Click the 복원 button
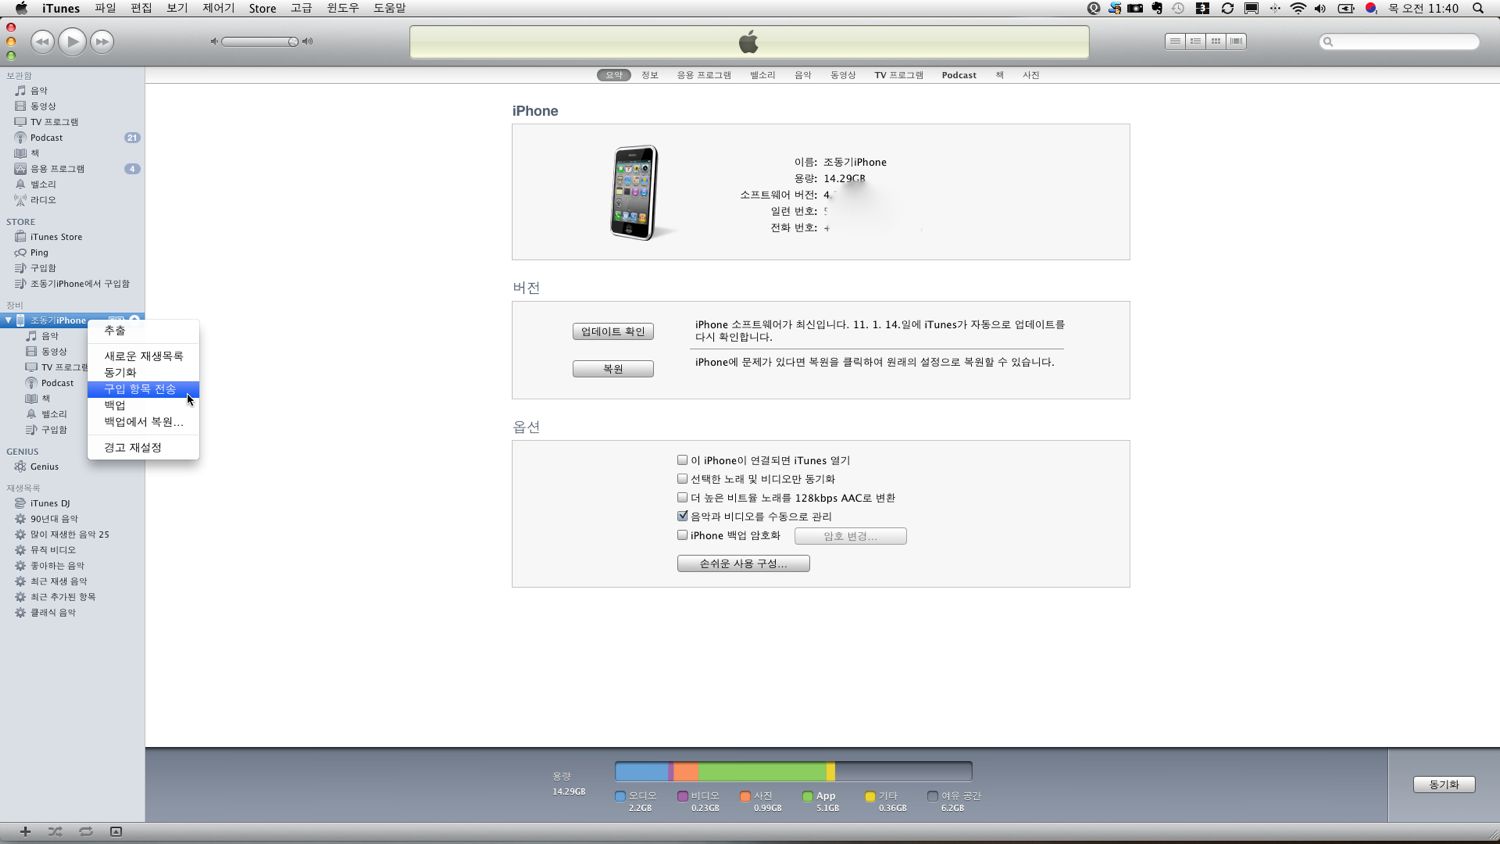 (613, 369)
